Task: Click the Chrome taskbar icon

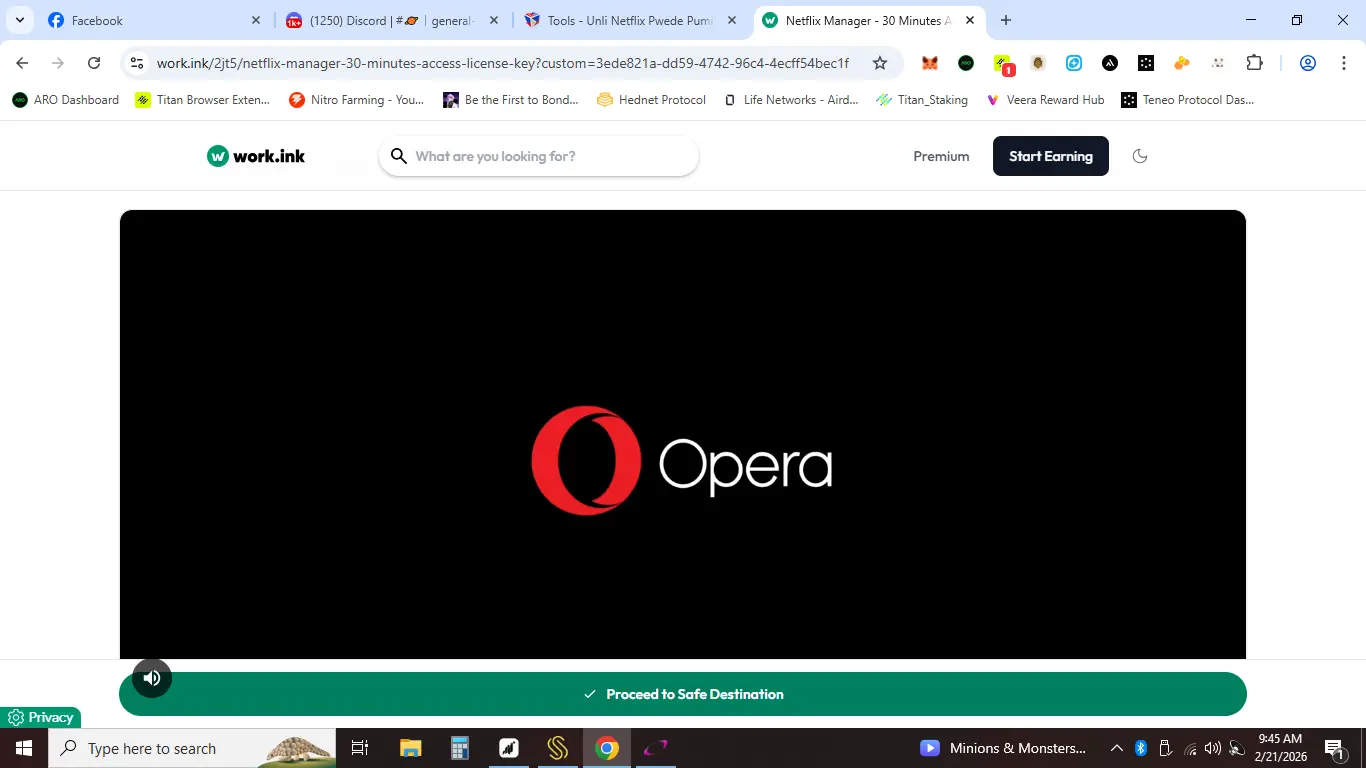Action: point(607,748)
